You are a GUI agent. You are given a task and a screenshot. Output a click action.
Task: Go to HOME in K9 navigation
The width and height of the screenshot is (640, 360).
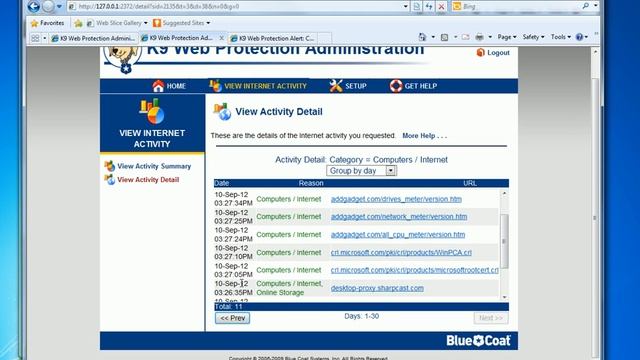coord(176,86)
